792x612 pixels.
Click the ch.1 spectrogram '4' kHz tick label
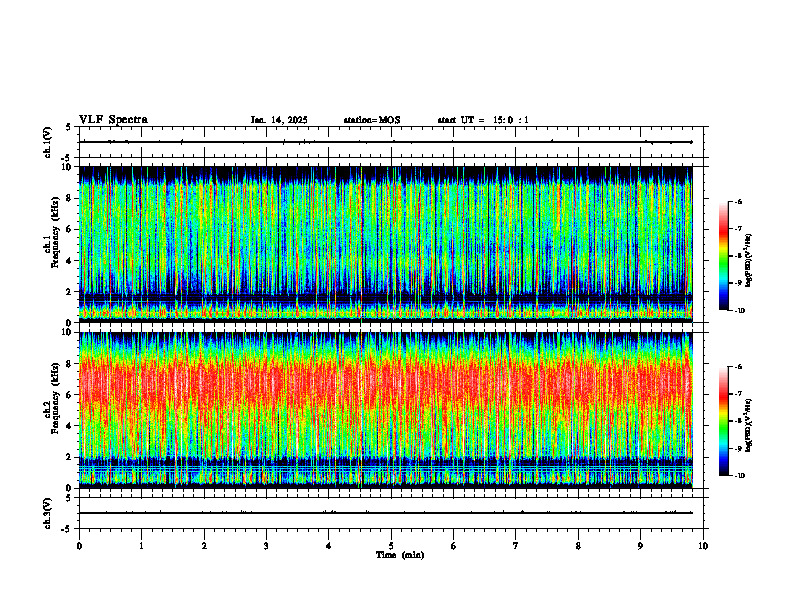click(x=70, y=261)
